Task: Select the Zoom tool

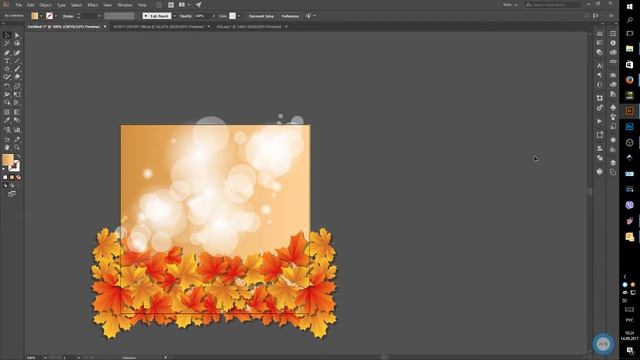Action: [x=17, y=147]
